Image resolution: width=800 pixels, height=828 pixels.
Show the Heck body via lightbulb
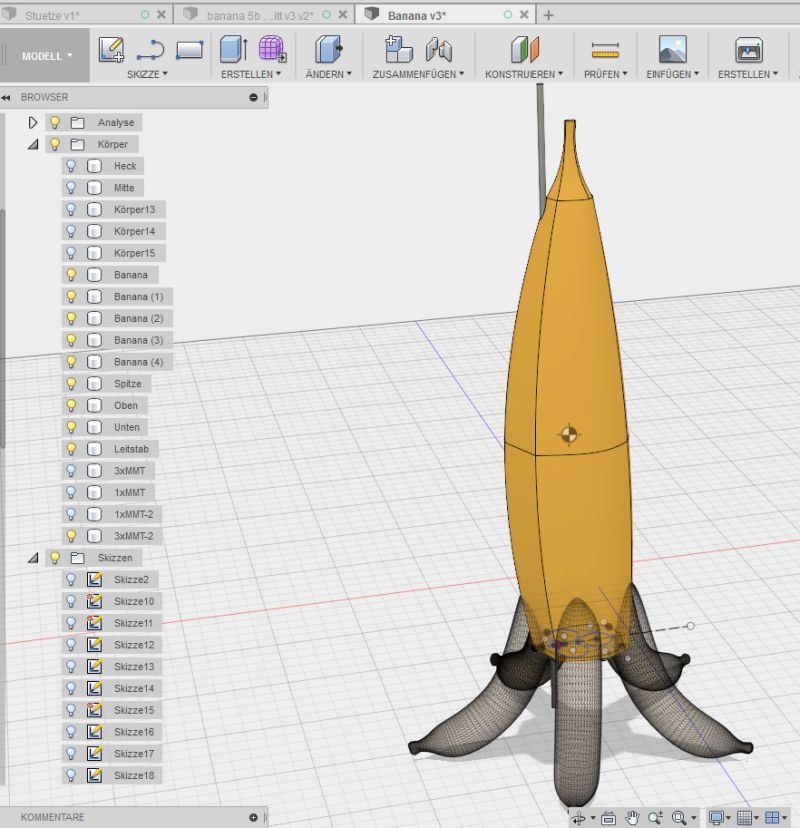coord(71,166)
